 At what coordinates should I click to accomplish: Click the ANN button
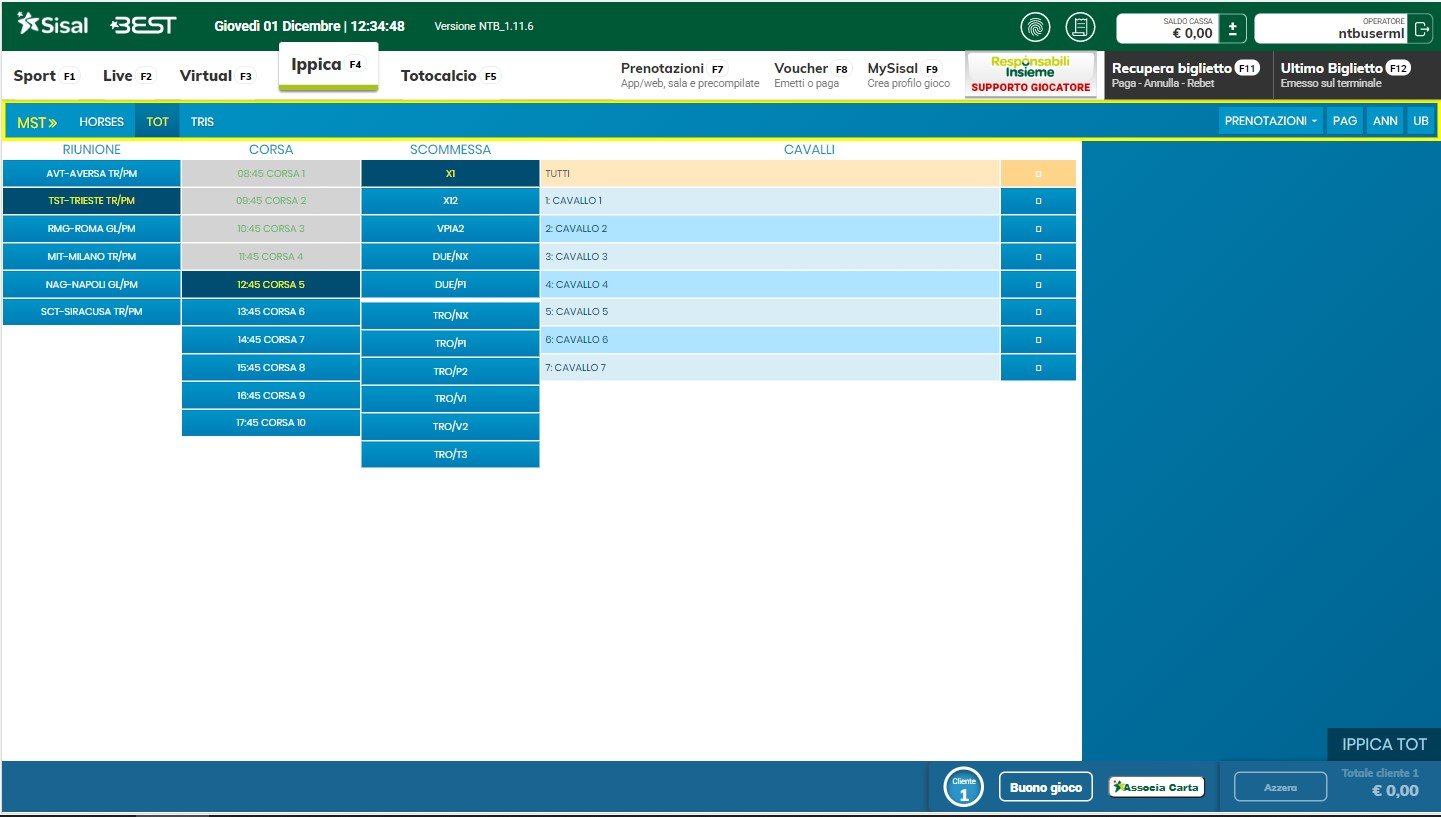tap(1385, 121)
